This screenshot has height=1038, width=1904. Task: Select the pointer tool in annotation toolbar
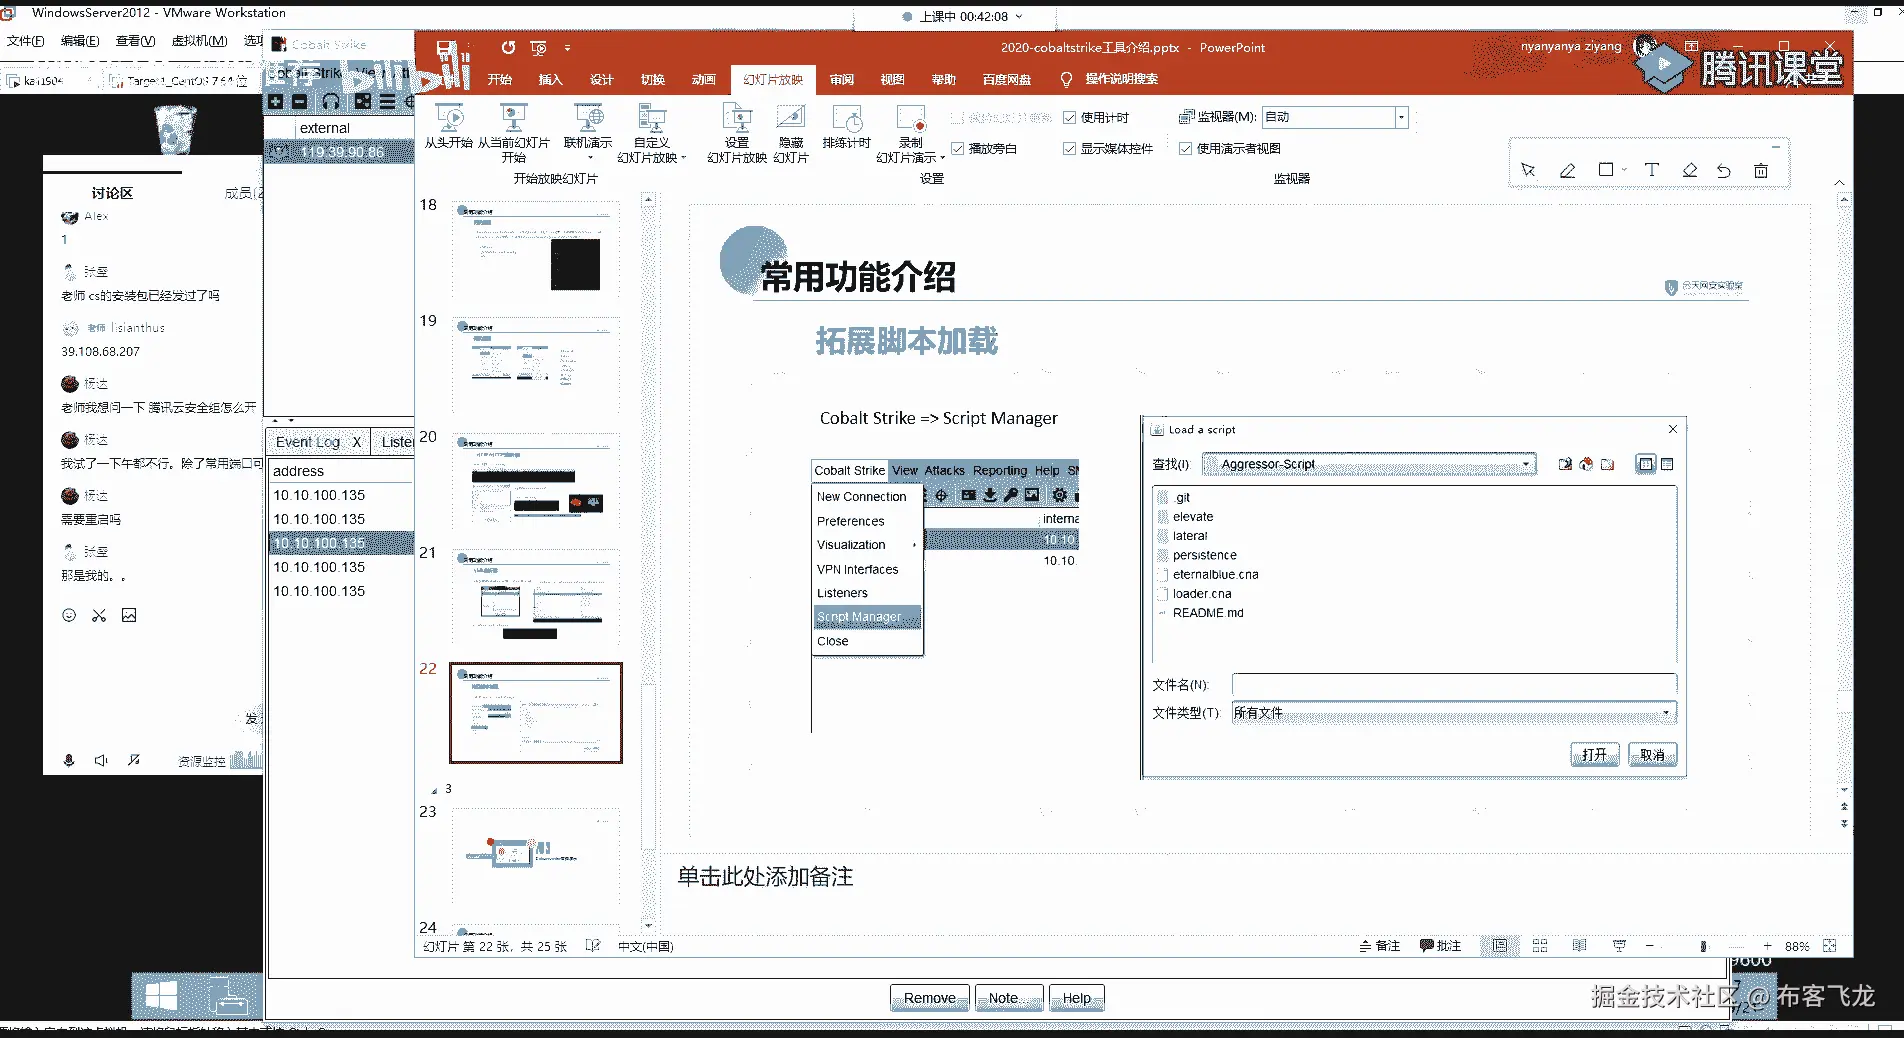(x=1528, y=170)
